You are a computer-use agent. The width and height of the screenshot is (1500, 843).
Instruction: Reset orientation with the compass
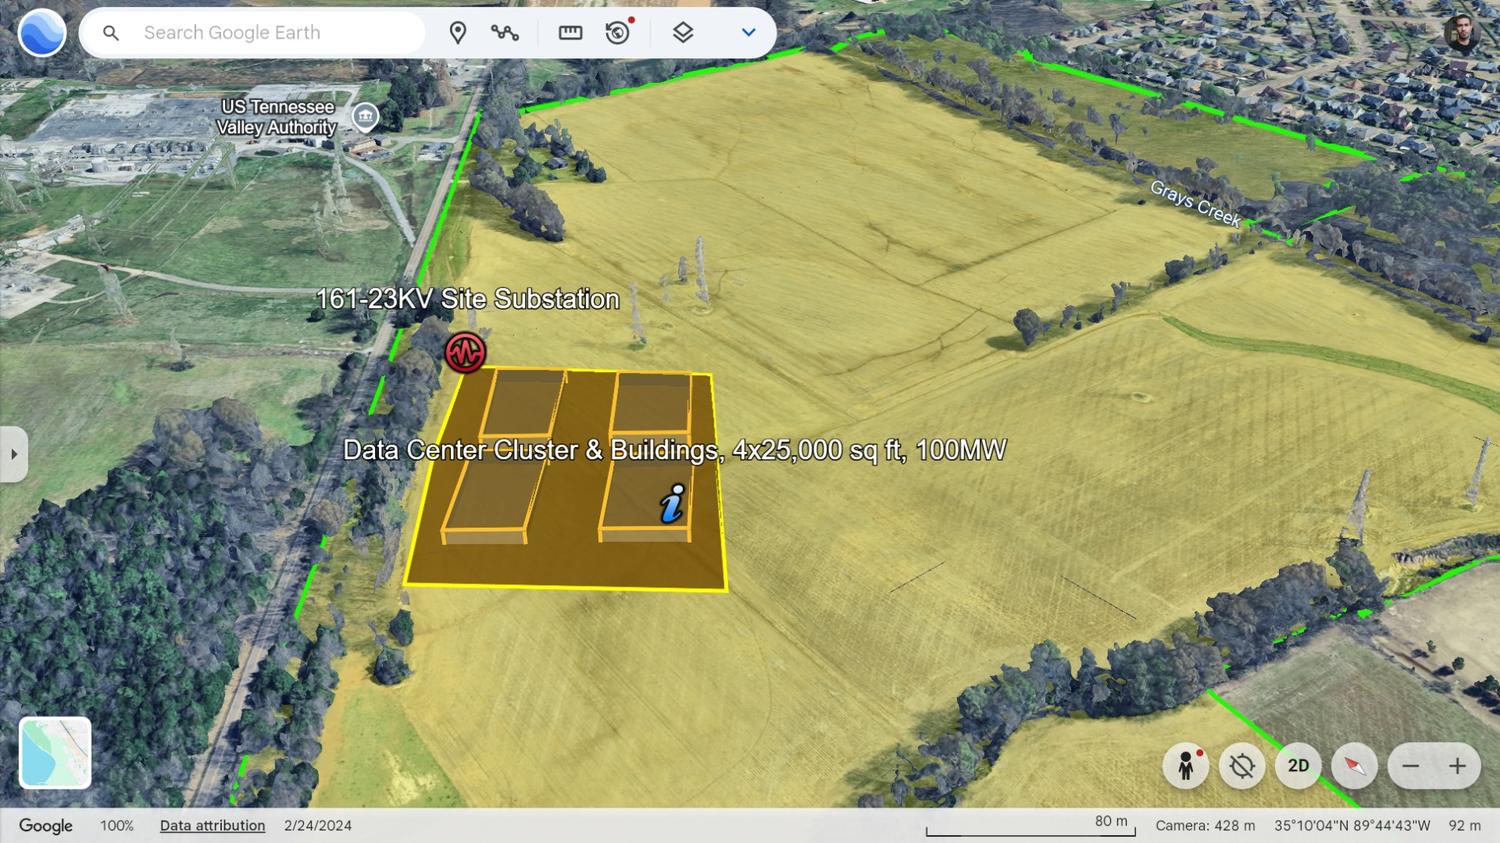click(x=1354, y=766)
